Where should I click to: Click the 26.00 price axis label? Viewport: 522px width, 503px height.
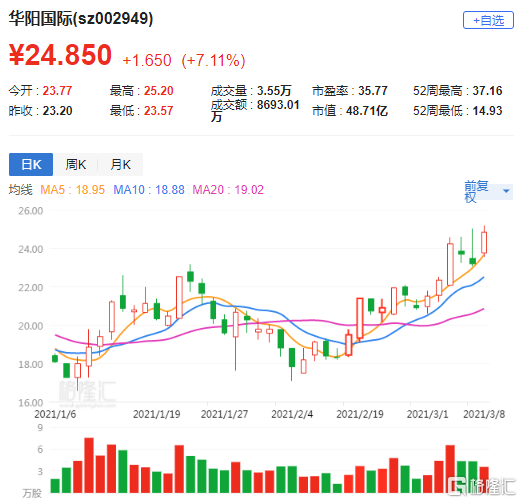tap(31, 211)
